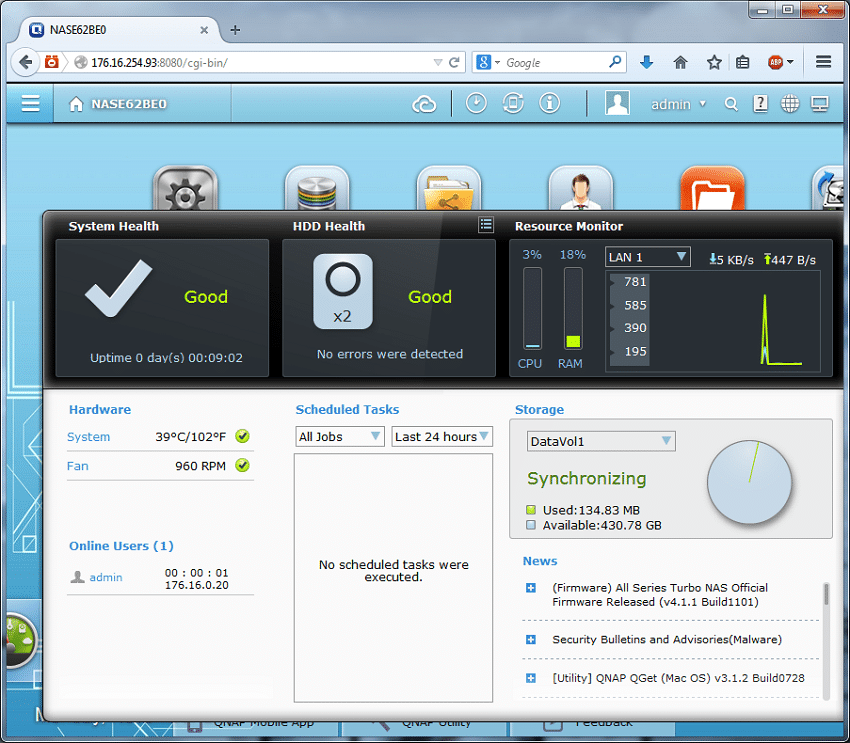This screenshot has width=850, height=743.
Task: Click the Google search input field
Action: tap(554, 62)
